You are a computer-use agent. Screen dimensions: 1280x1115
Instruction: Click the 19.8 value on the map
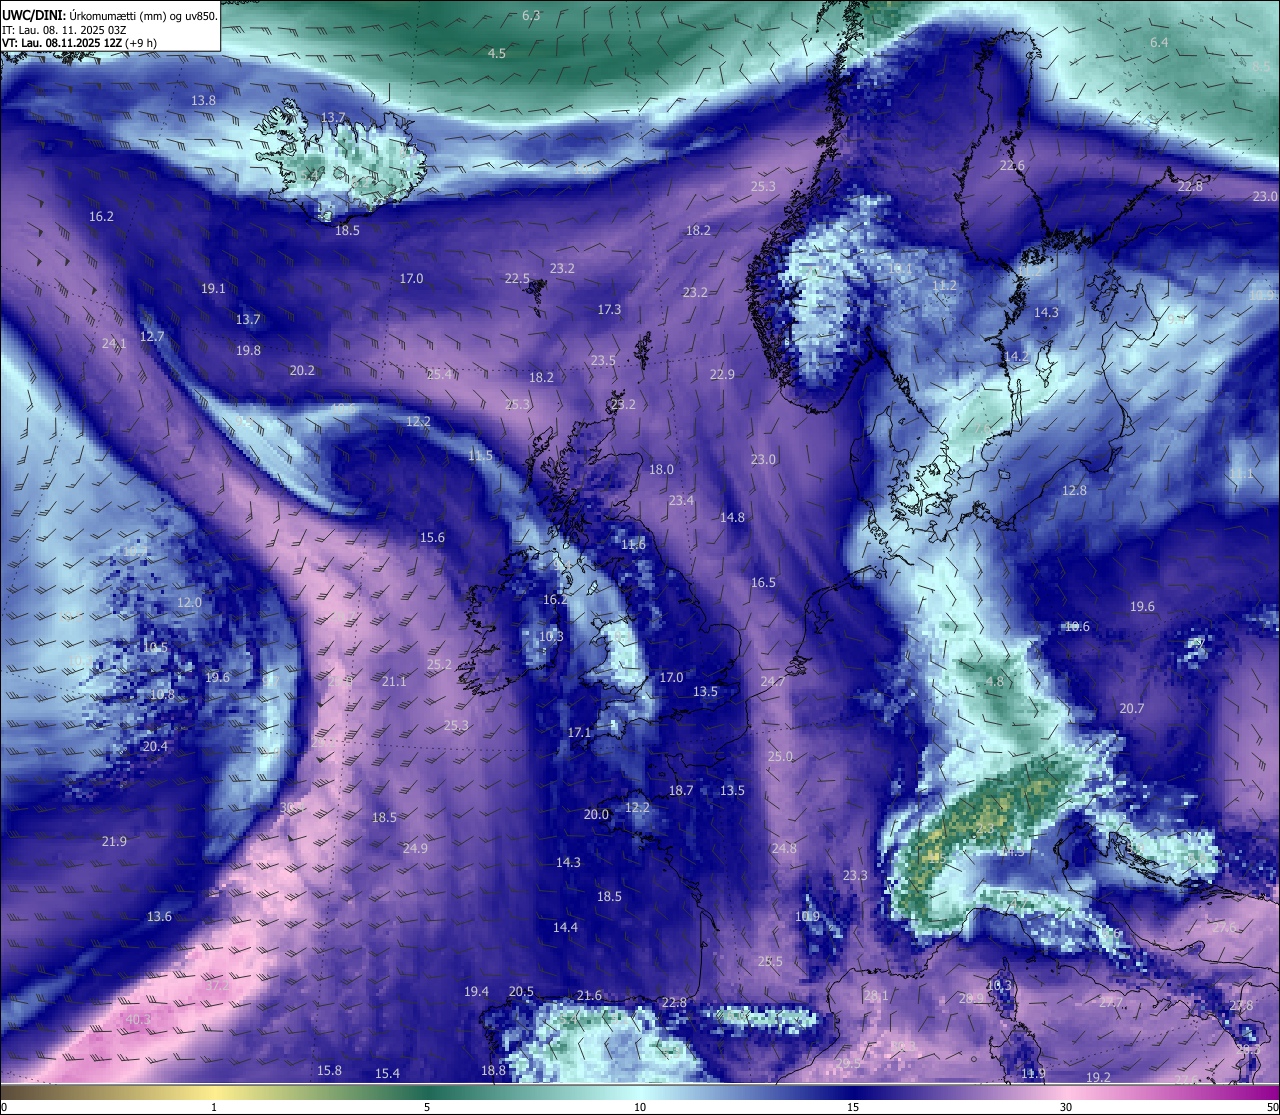point(248,350)
